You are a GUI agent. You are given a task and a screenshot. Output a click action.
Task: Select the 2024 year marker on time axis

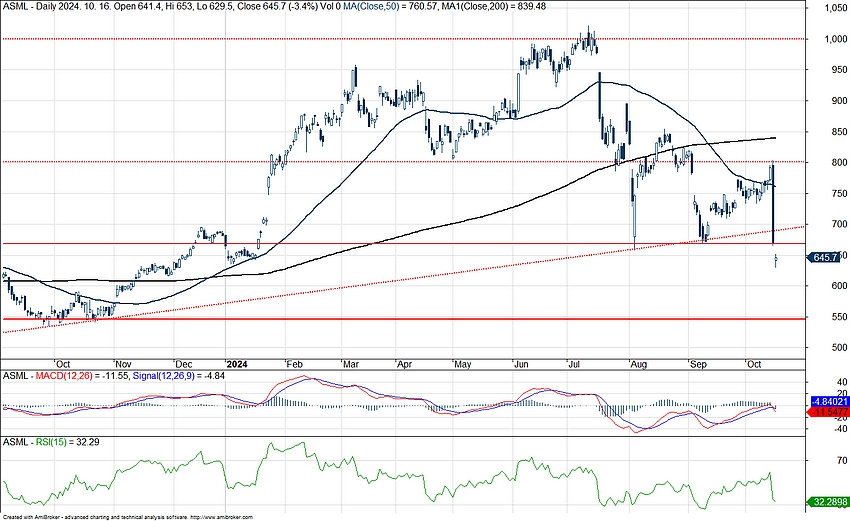(x=237, y=363)
